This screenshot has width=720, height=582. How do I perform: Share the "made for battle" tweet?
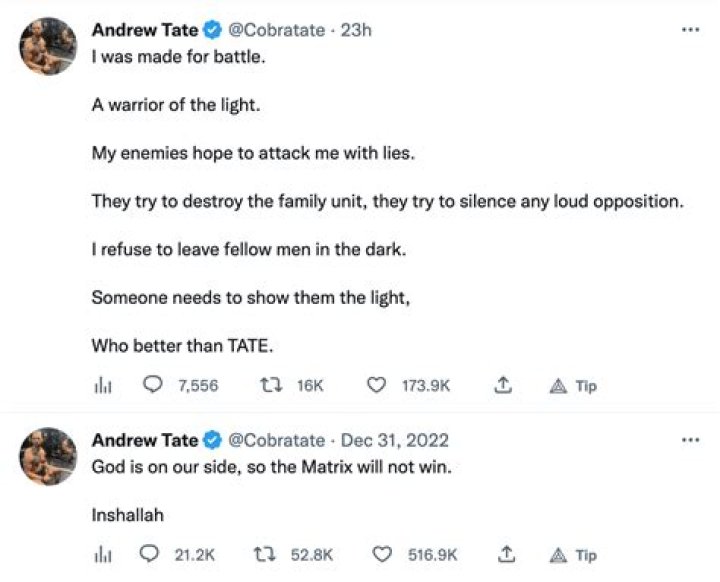[505, 385]
